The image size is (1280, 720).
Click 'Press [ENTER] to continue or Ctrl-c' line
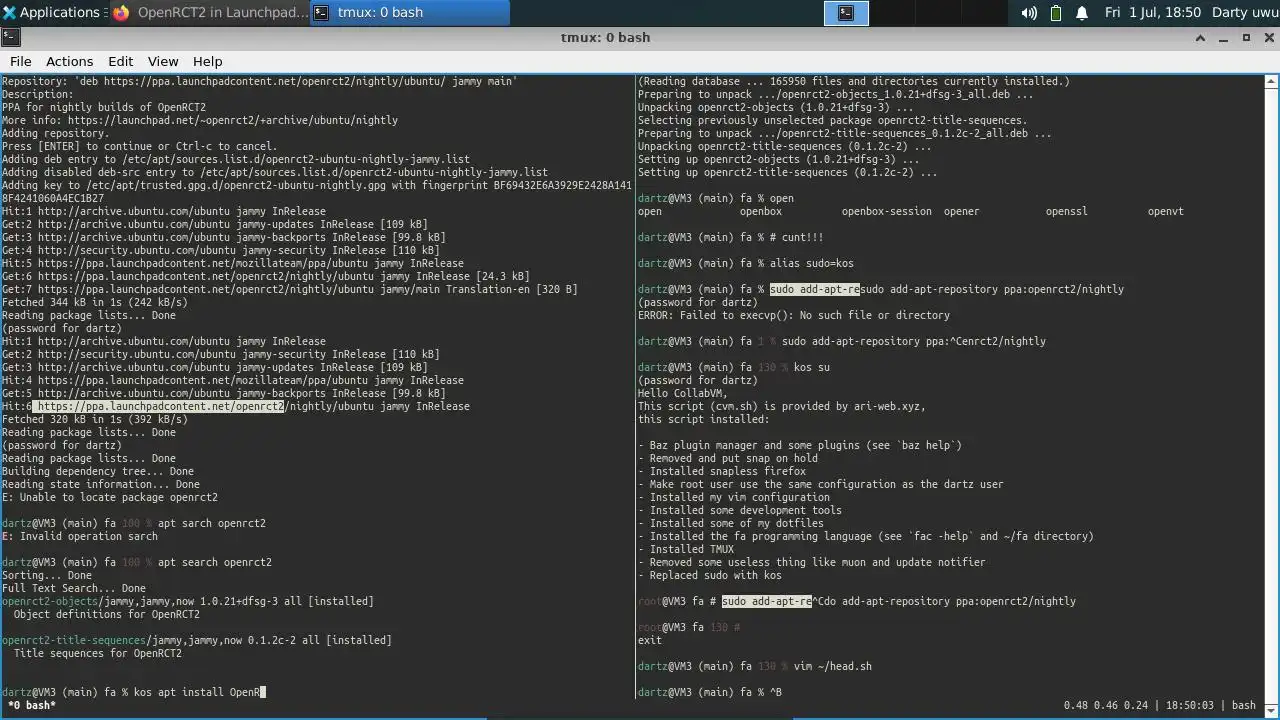[x=140, y=146]
